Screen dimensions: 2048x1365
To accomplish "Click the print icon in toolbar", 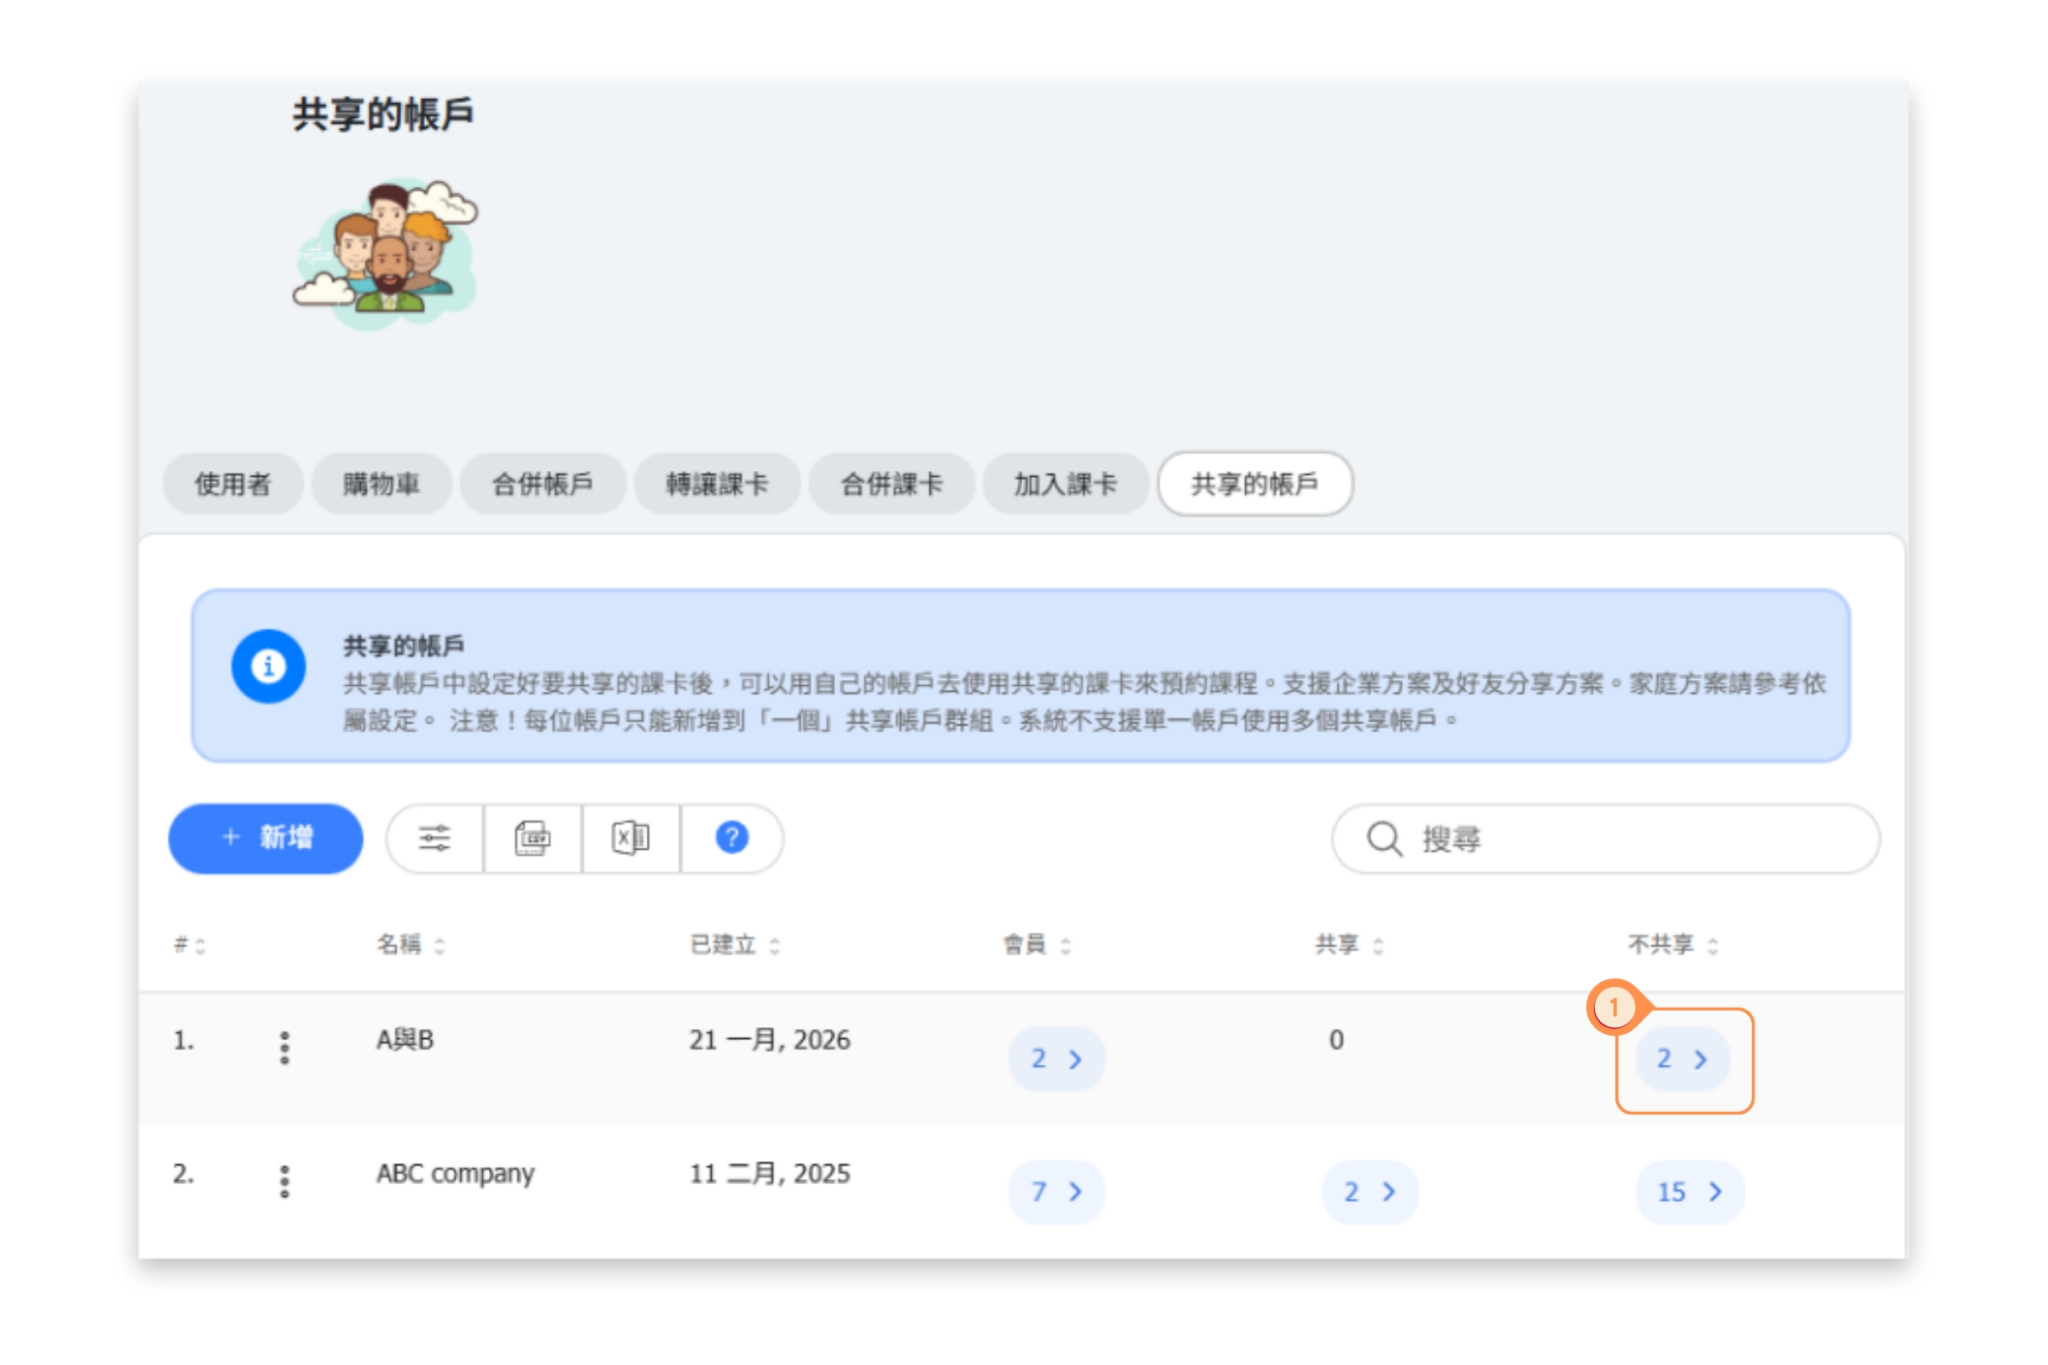I will 532,838.
